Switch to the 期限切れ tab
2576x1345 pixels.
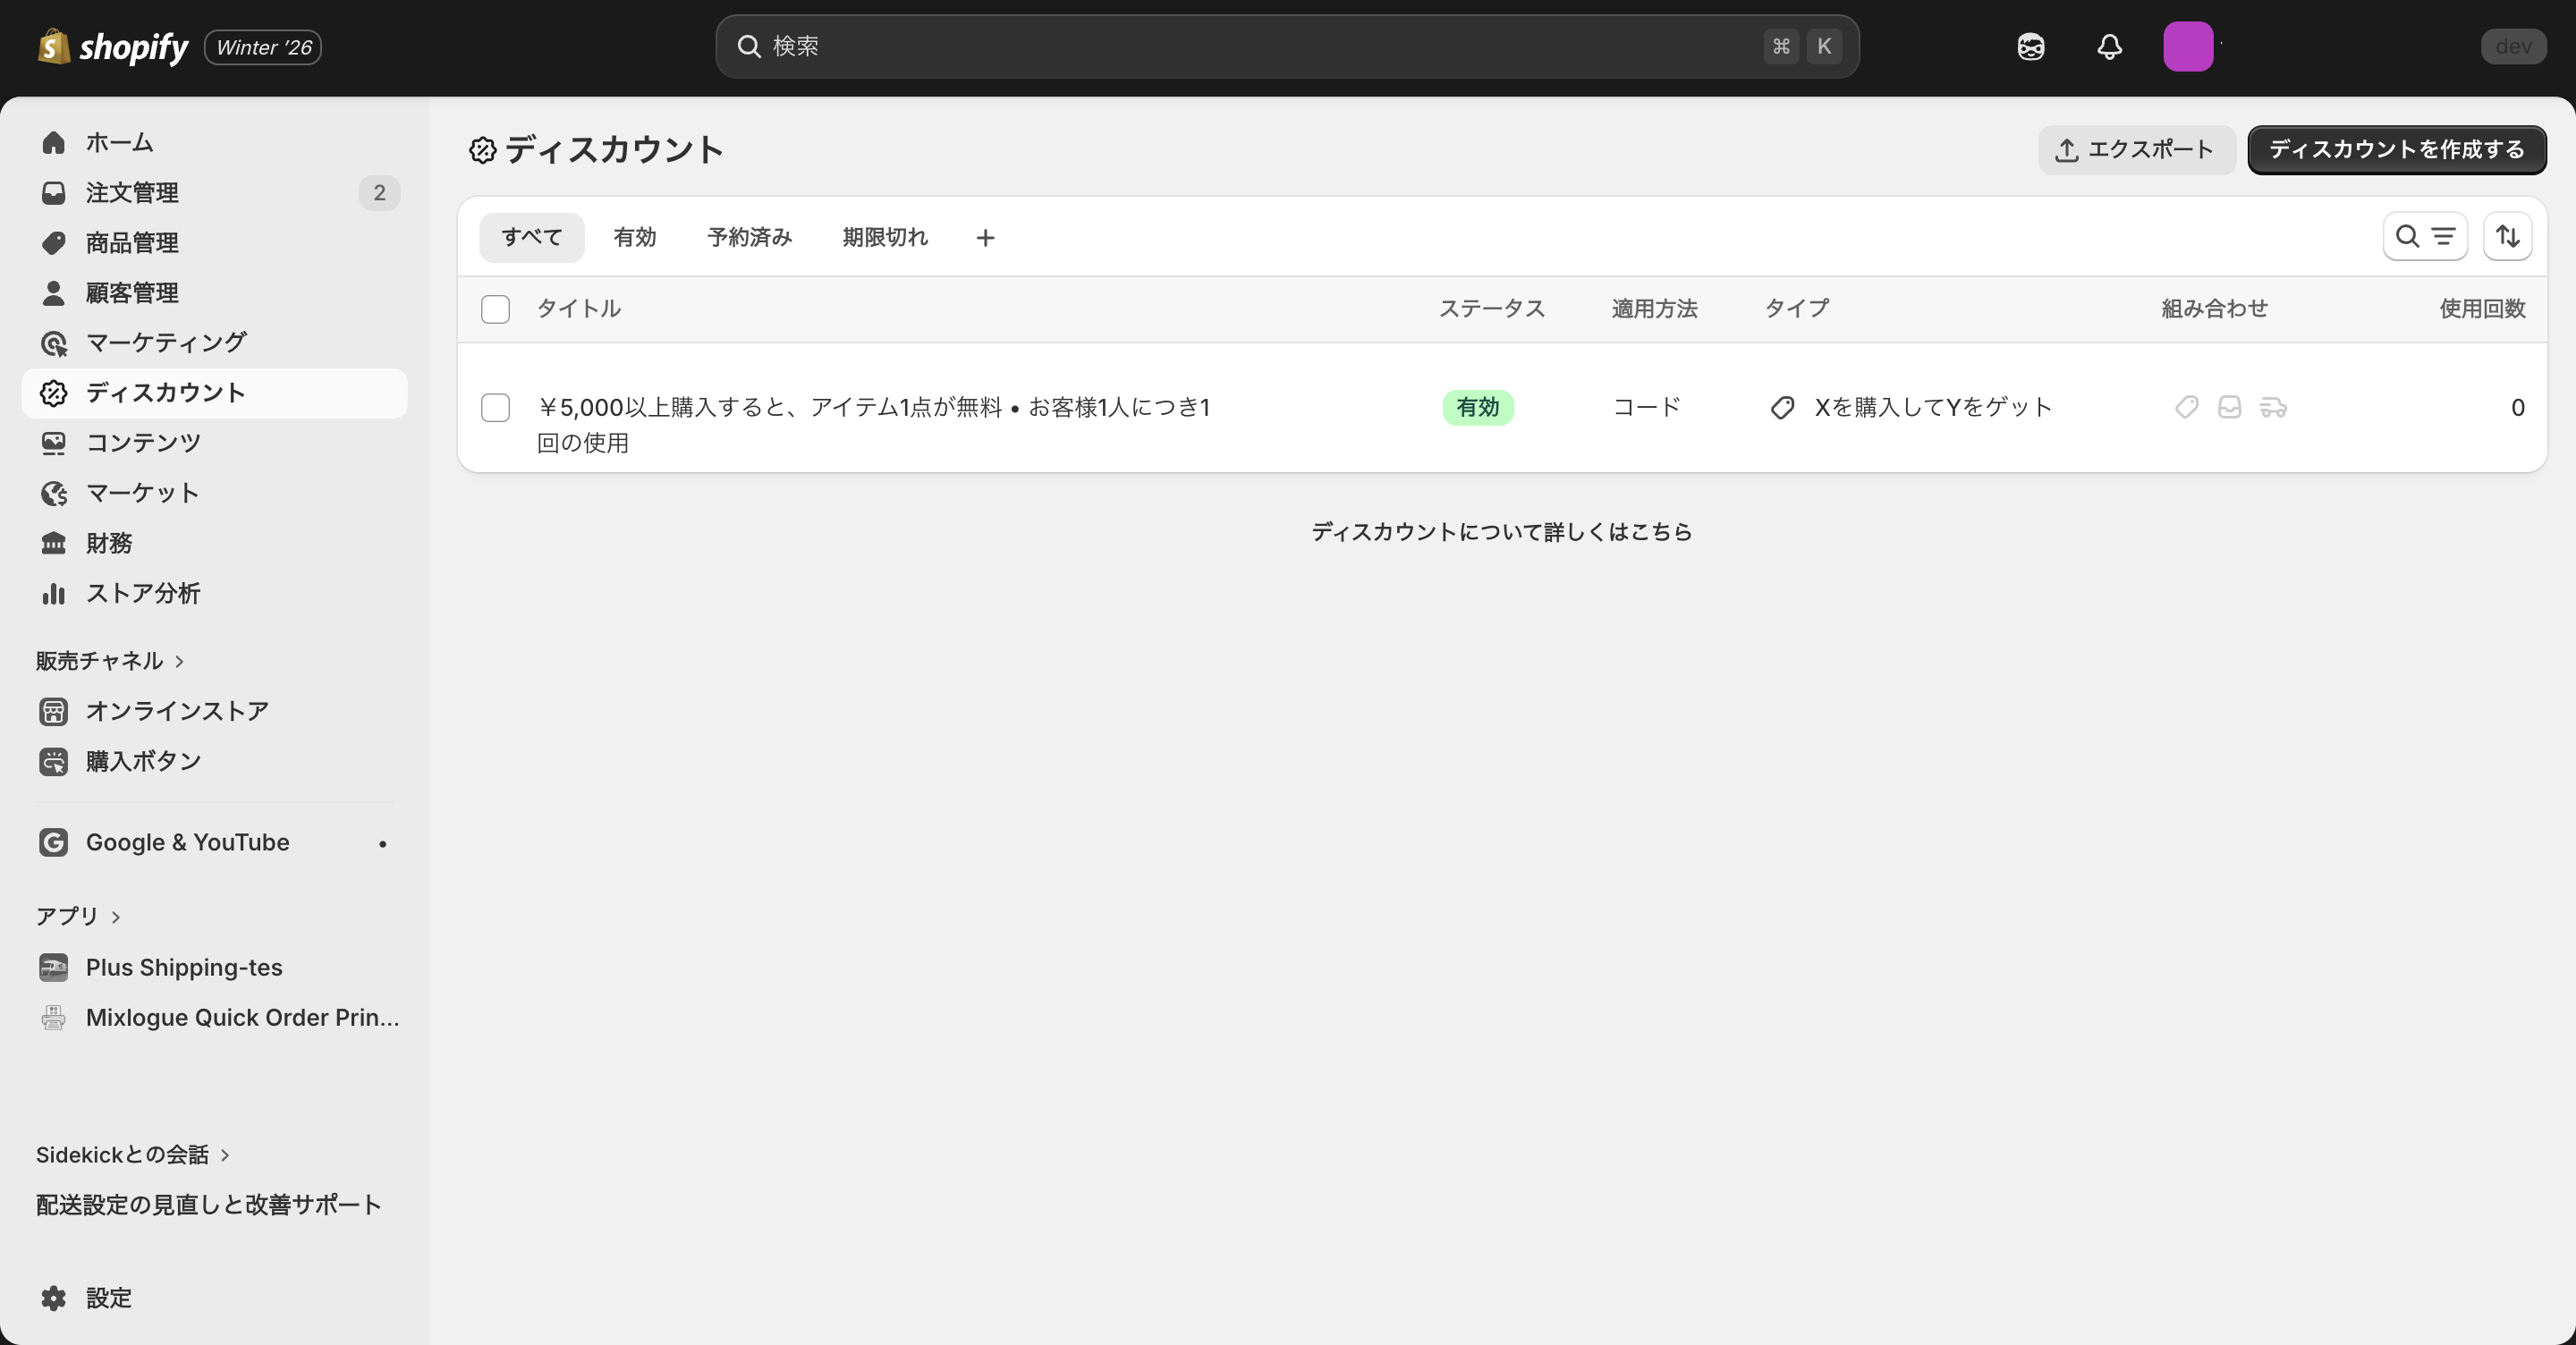(884, 237)
